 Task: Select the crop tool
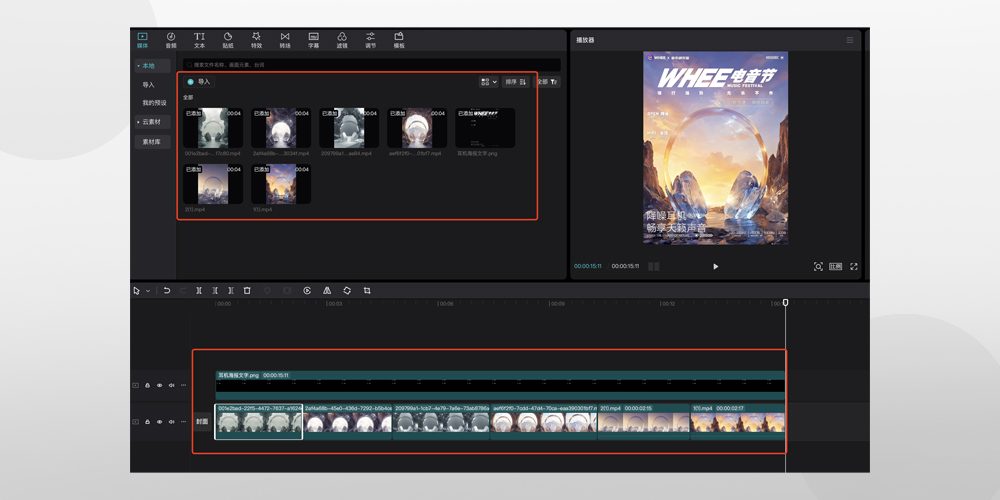367,291
